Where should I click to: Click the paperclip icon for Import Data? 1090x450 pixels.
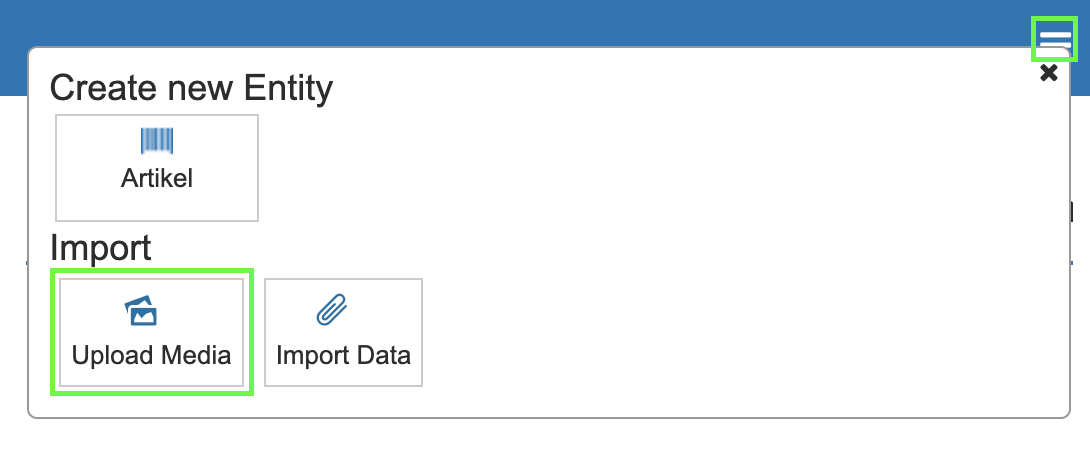(x=330, y=311)
